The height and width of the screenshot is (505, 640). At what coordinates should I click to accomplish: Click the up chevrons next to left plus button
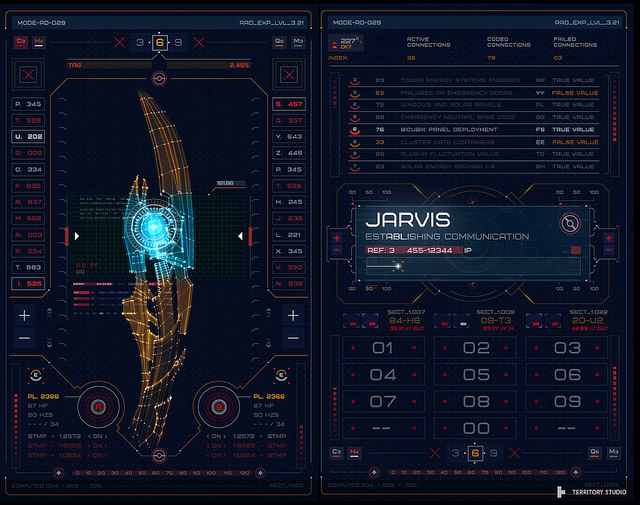click(x=49, y=313)
